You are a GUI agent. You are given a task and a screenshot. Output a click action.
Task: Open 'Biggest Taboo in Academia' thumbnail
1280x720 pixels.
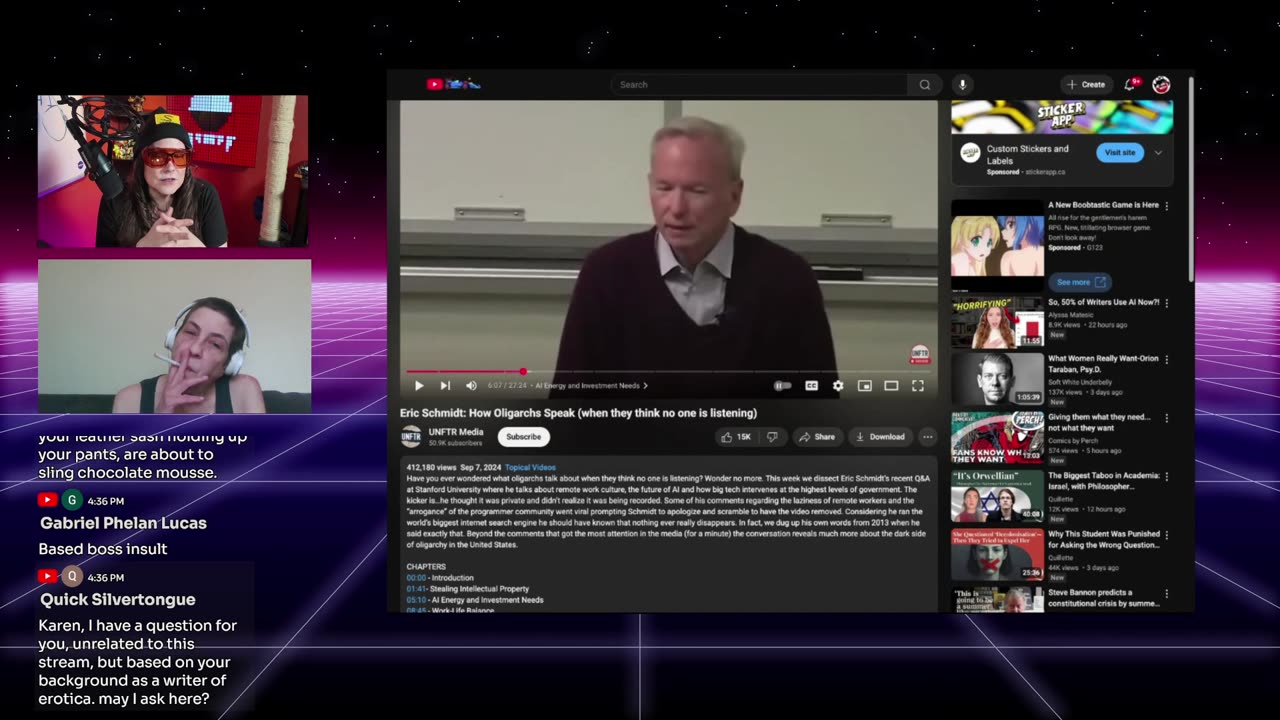997,496
